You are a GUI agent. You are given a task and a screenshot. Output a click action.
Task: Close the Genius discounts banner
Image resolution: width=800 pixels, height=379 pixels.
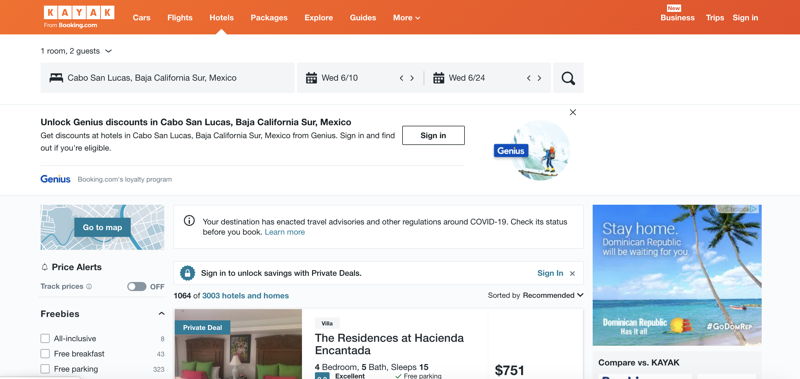[573, 112]
